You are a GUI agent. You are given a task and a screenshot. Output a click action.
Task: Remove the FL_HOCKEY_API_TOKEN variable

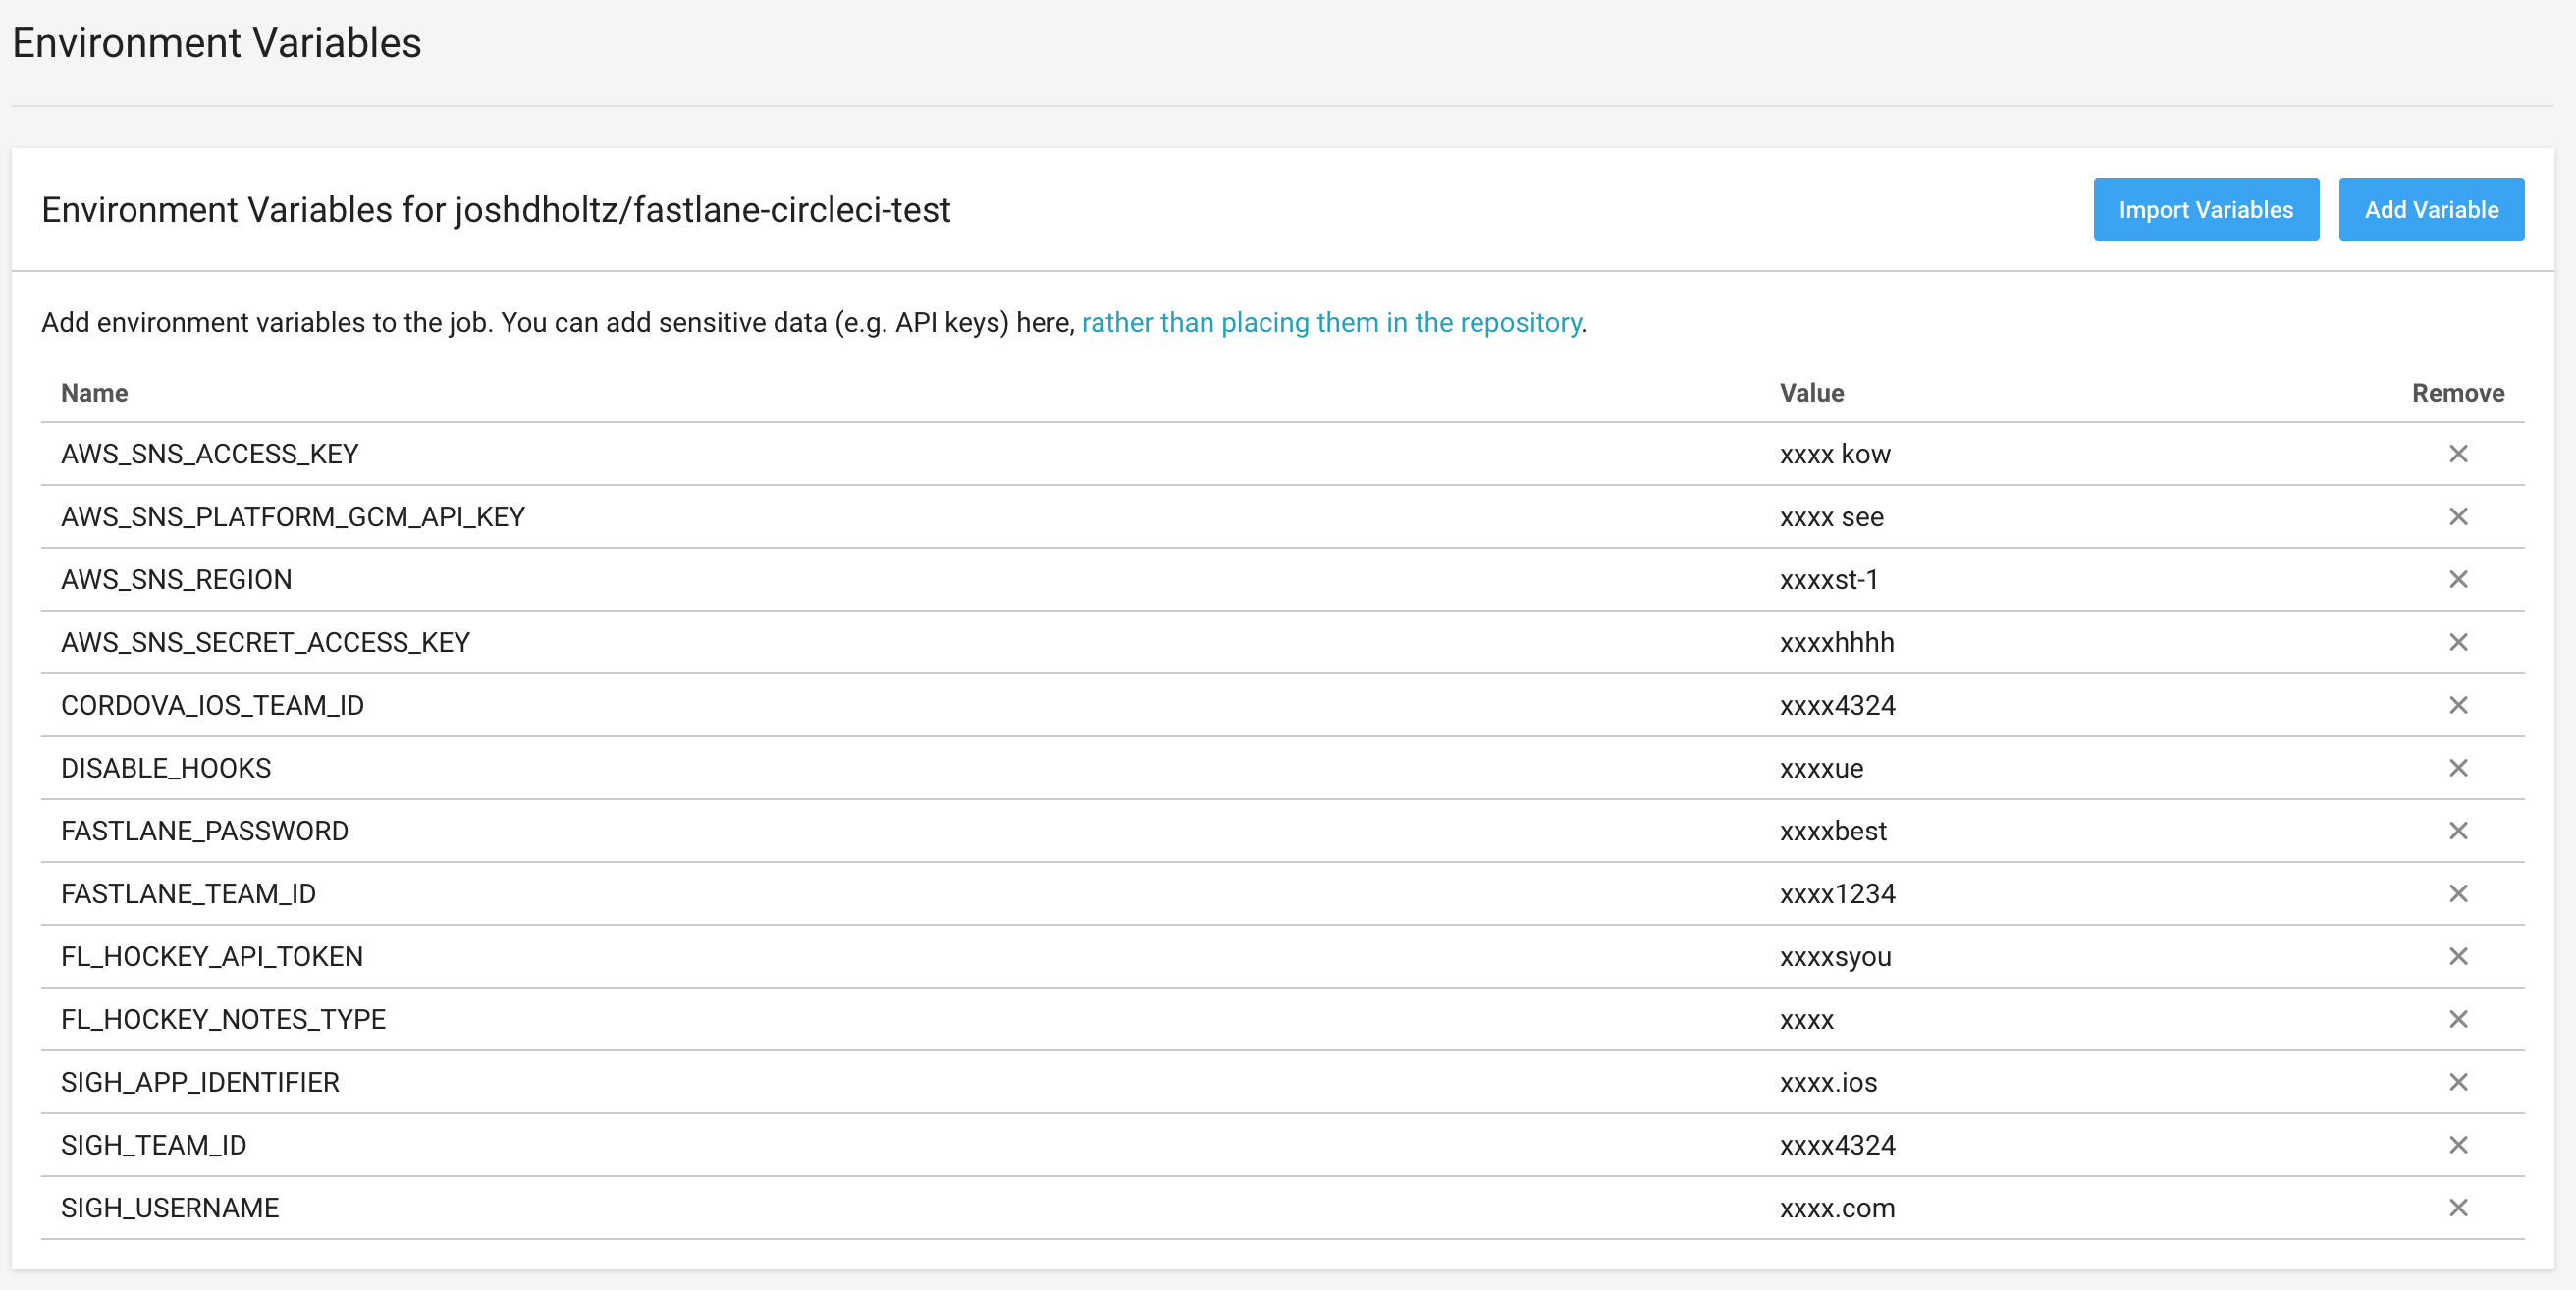[2458, 957]
